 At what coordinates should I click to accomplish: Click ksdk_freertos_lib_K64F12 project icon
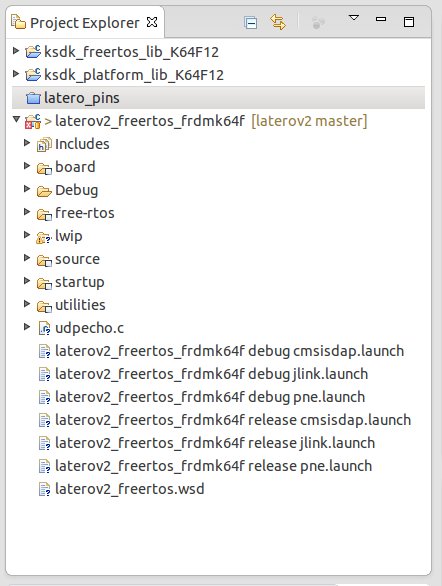point(33,52)
